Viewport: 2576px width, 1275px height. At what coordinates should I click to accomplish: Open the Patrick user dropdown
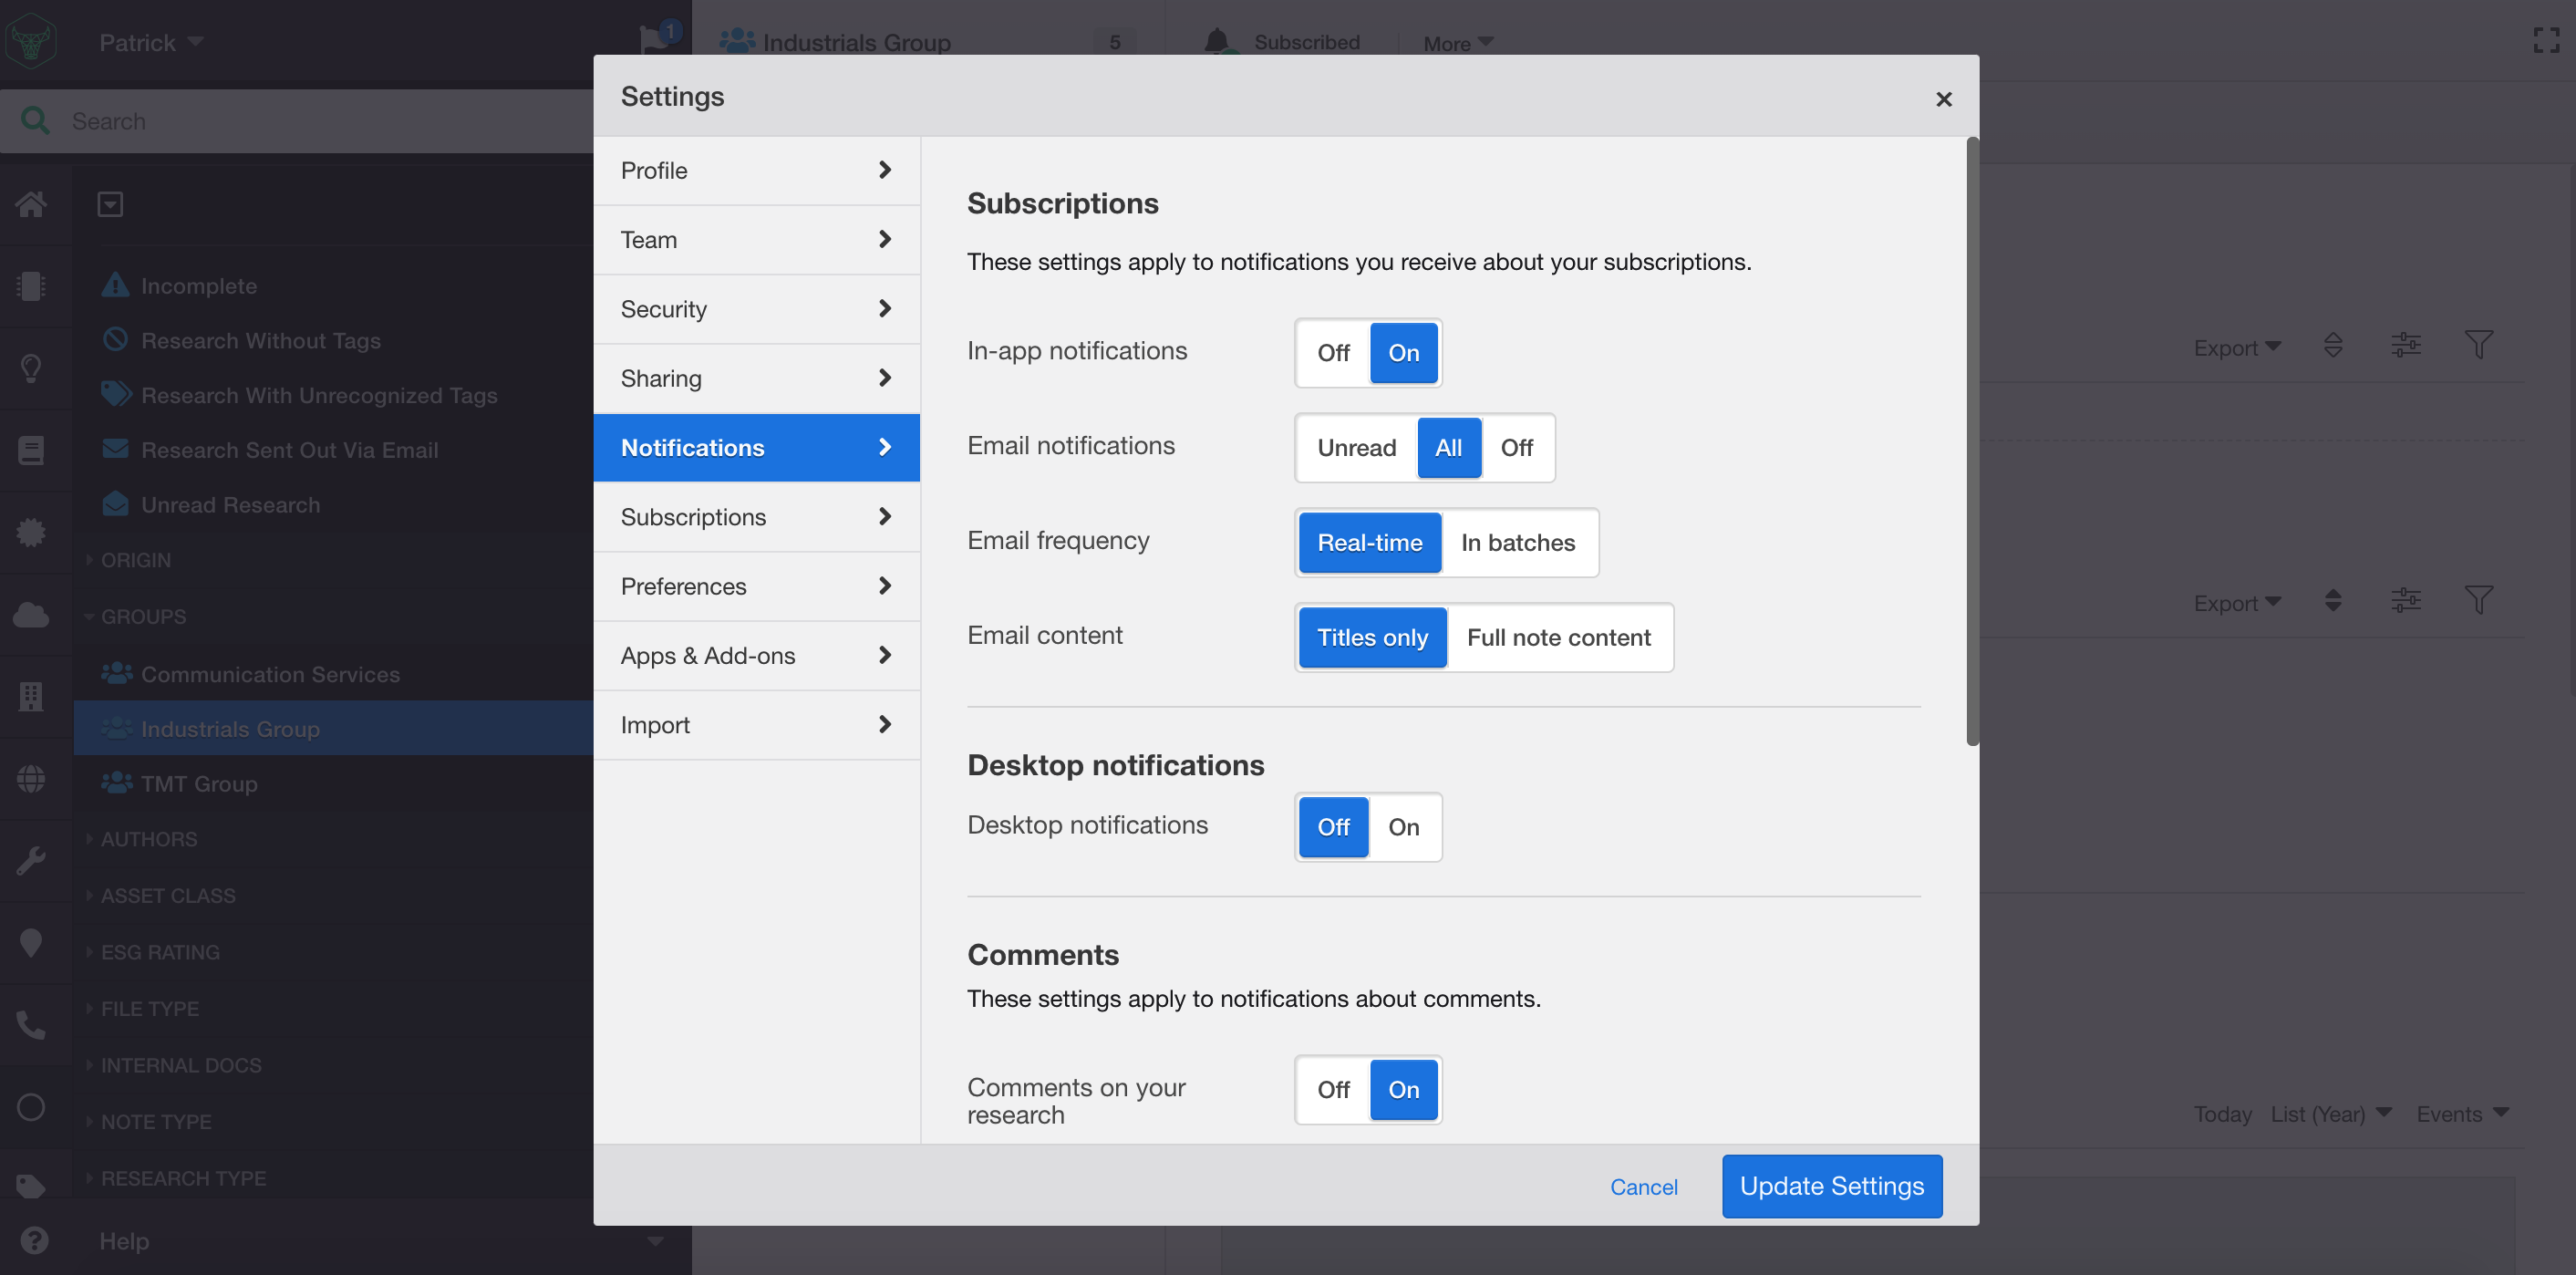[x=151, y=42]
